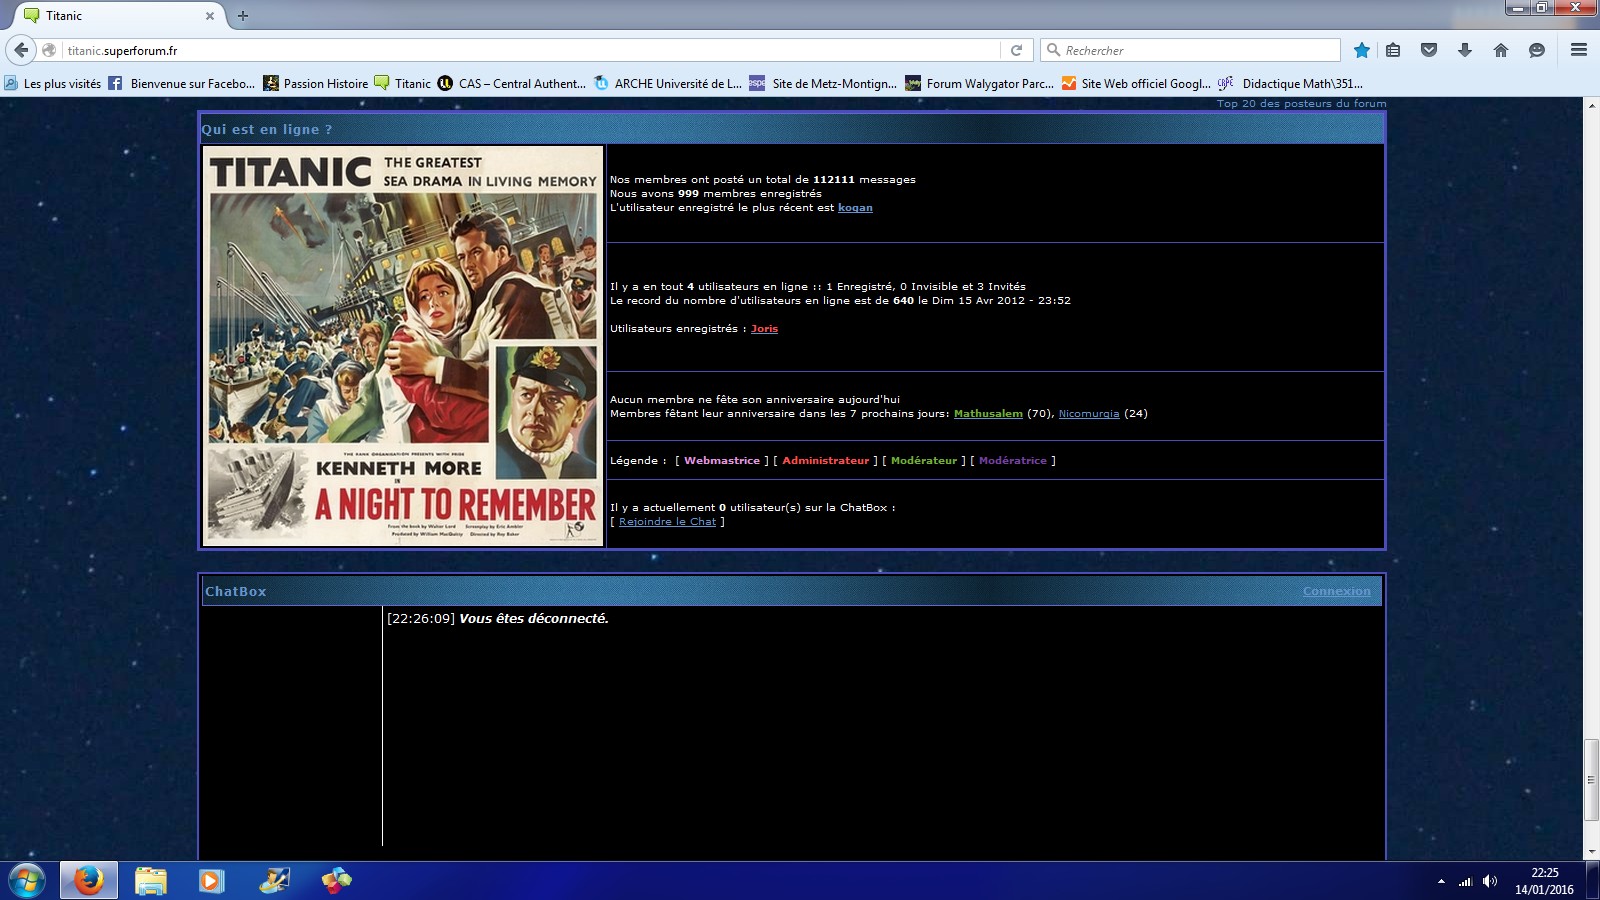The height and width of the screenshot is (900, 1600).
Task: Go to the home page icon
Action: pos(1501,50)
